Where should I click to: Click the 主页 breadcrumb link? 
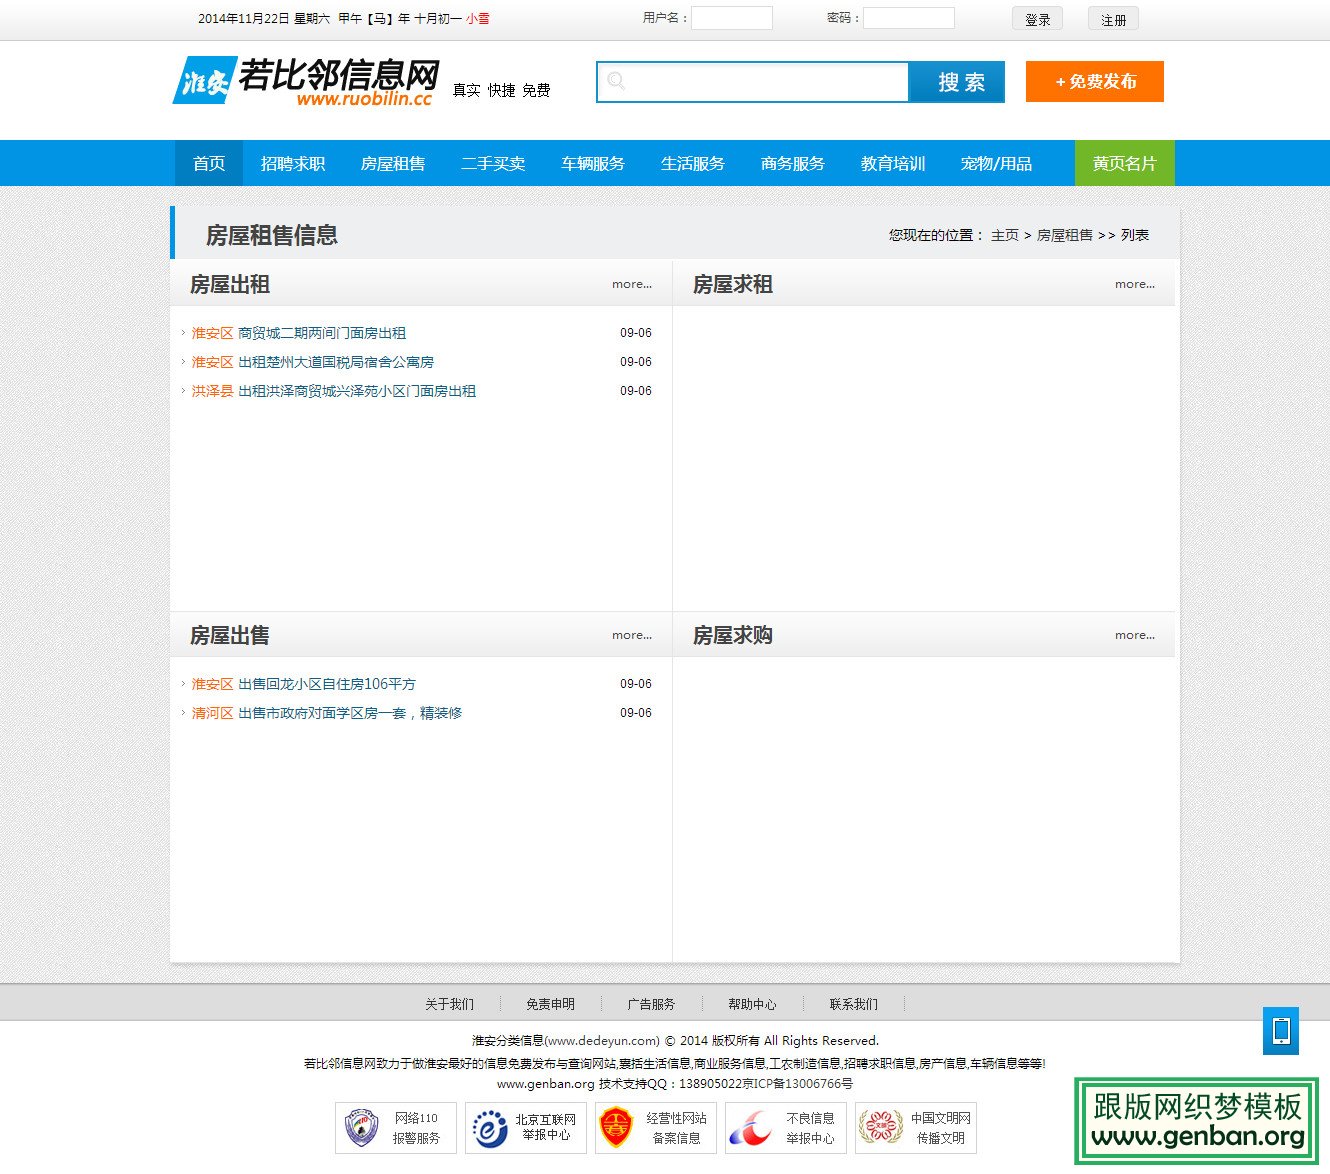(1005, 235)
